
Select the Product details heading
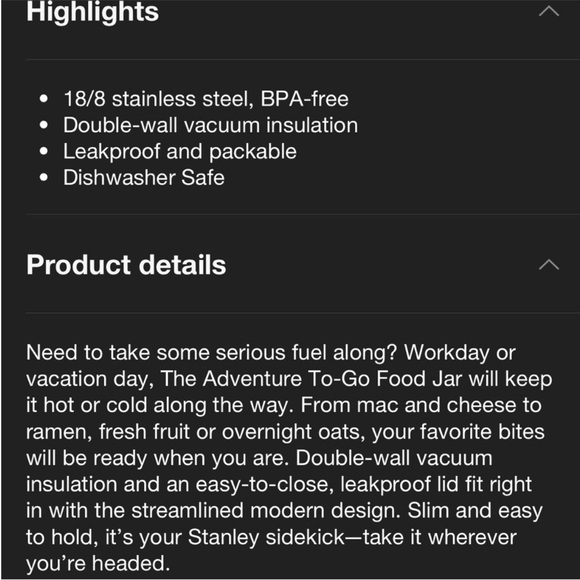pos(126,265)
